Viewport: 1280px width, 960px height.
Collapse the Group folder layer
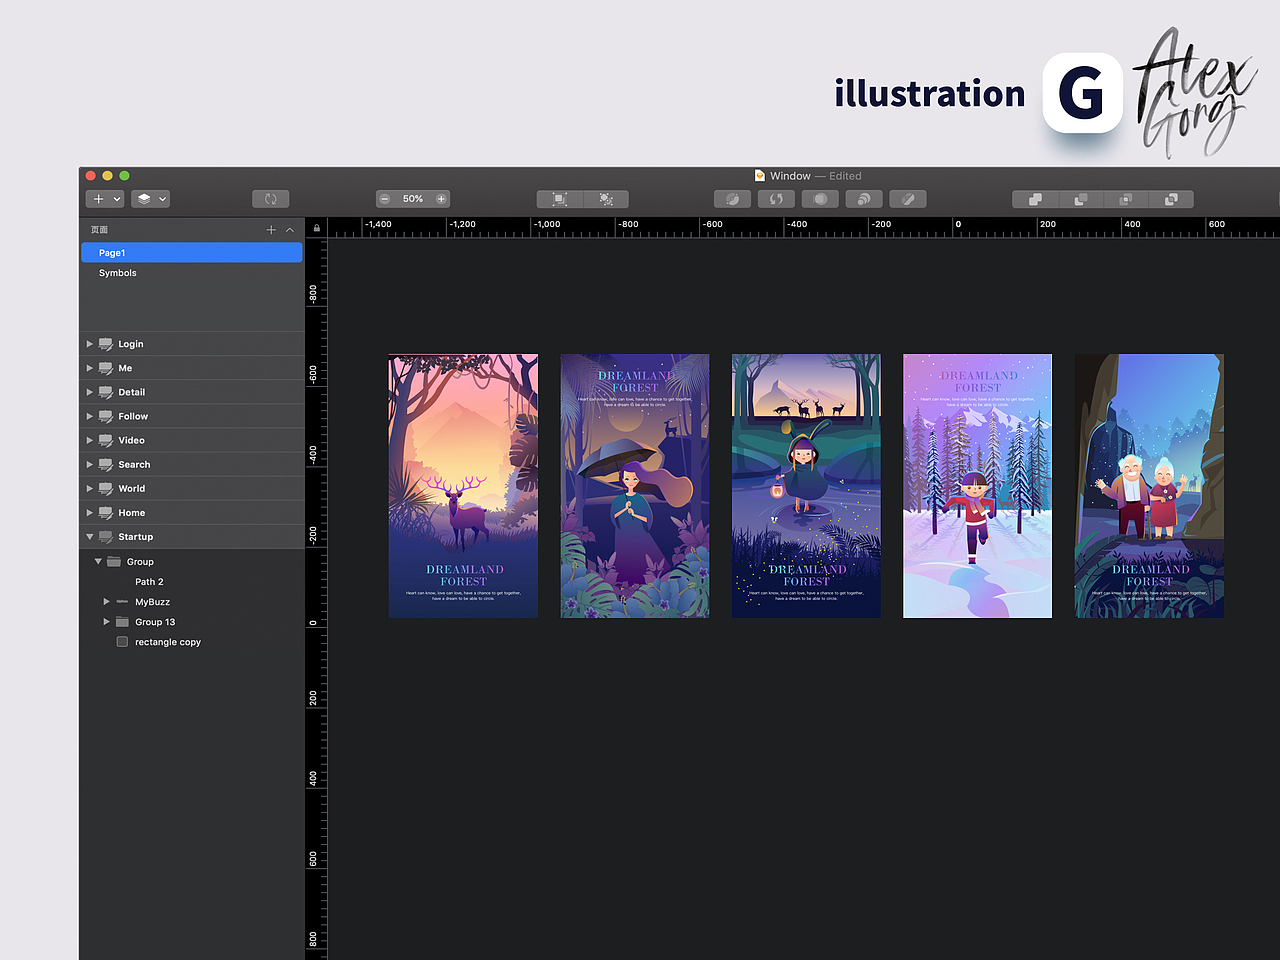98,562
